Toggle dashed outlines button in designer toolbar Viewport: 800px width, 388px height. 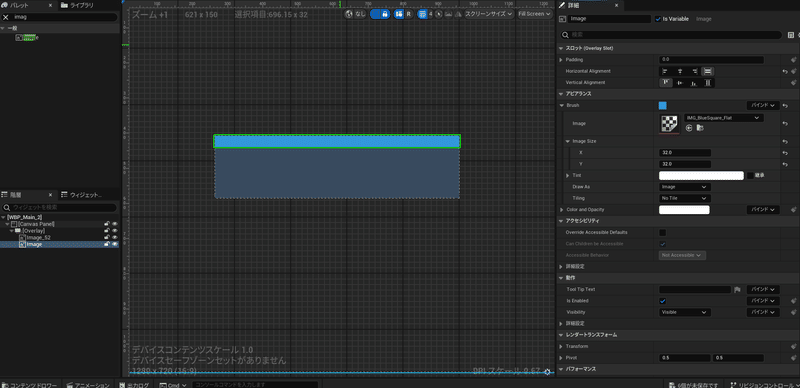375,14
